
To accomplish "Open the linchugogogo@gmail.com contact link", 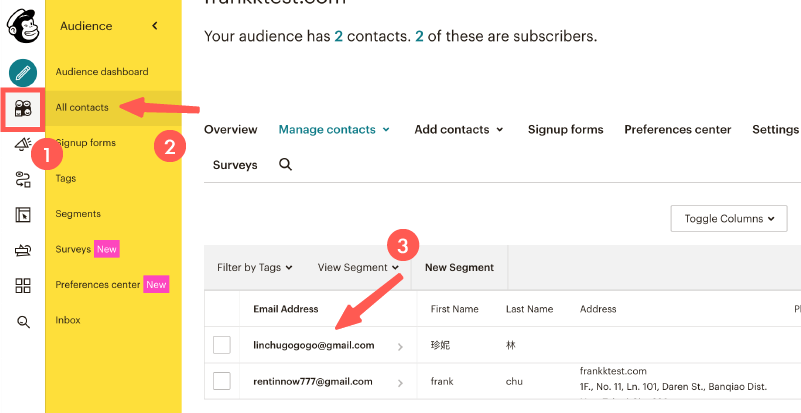I will 313,346.
